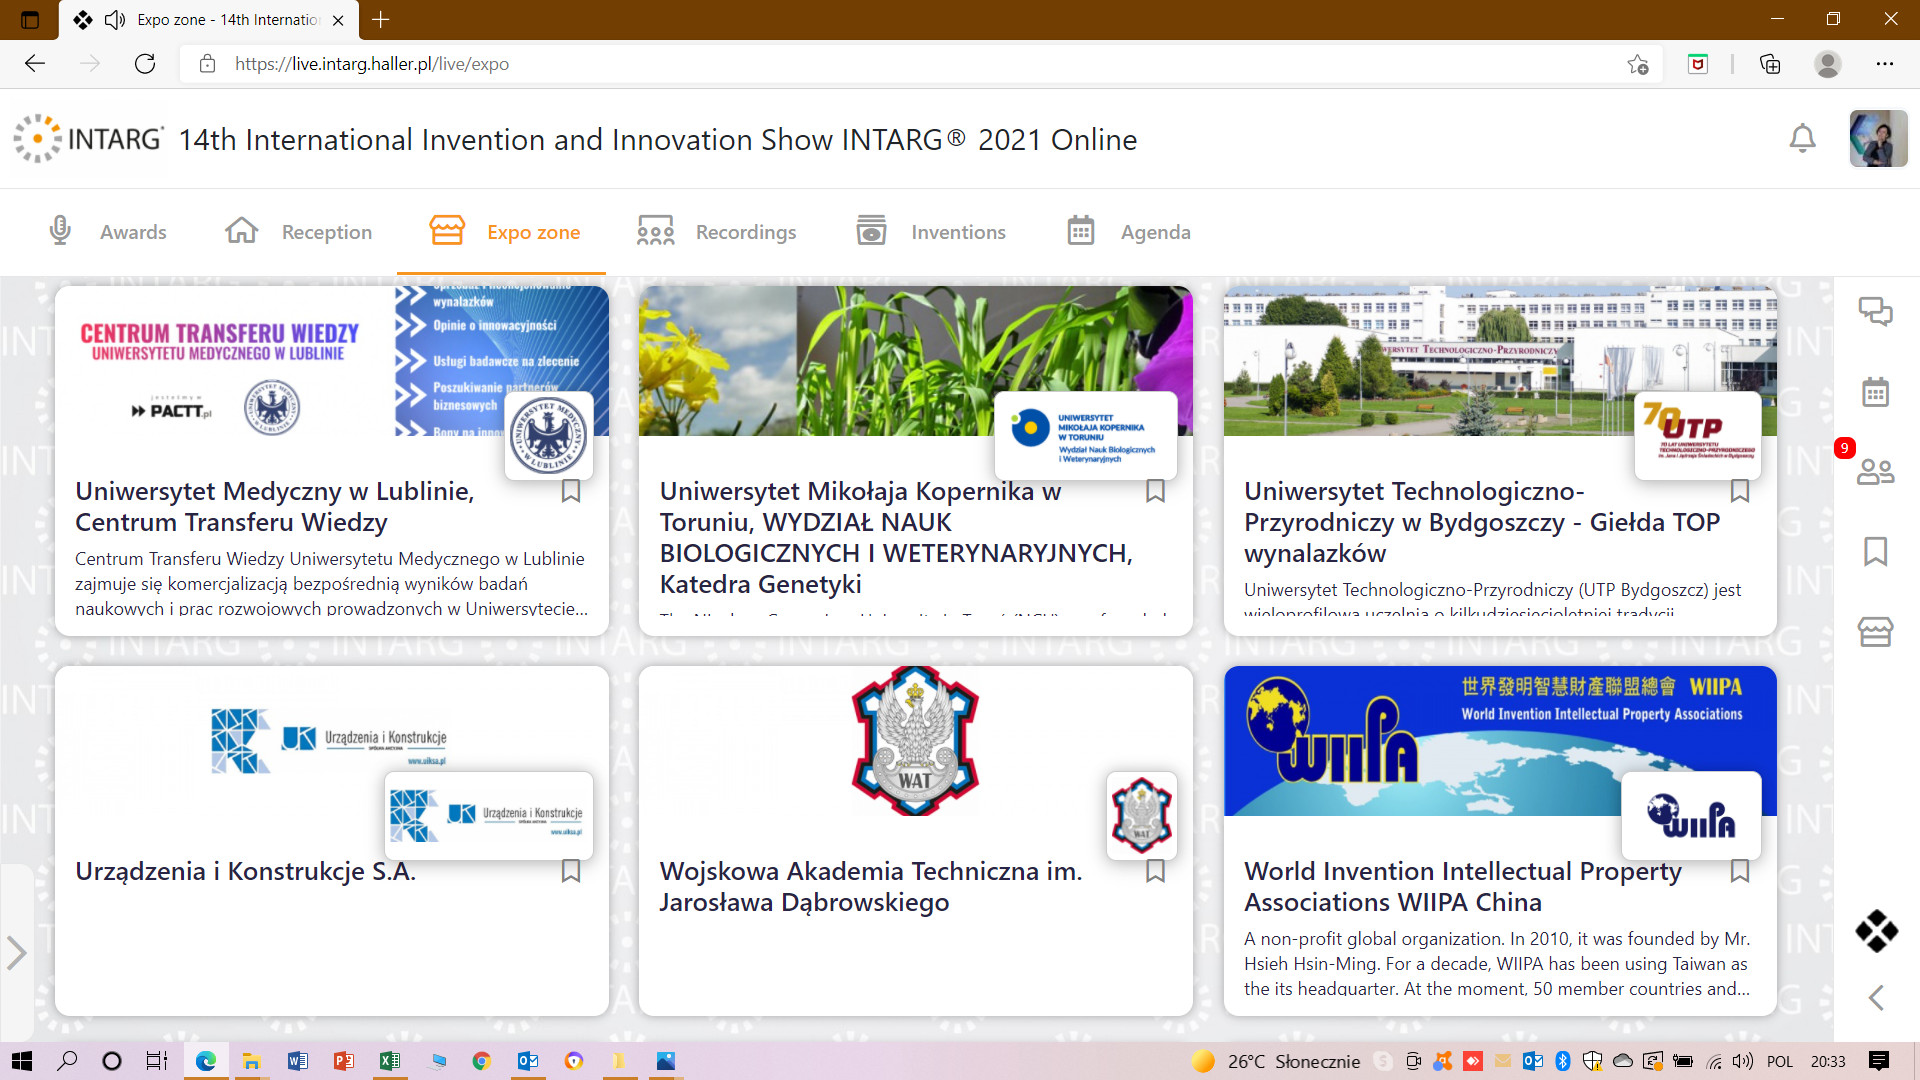Open the participants icon with badge 9
Screen dimensions: 1920x1080
pyautogui.click(x=1875, y=471)
